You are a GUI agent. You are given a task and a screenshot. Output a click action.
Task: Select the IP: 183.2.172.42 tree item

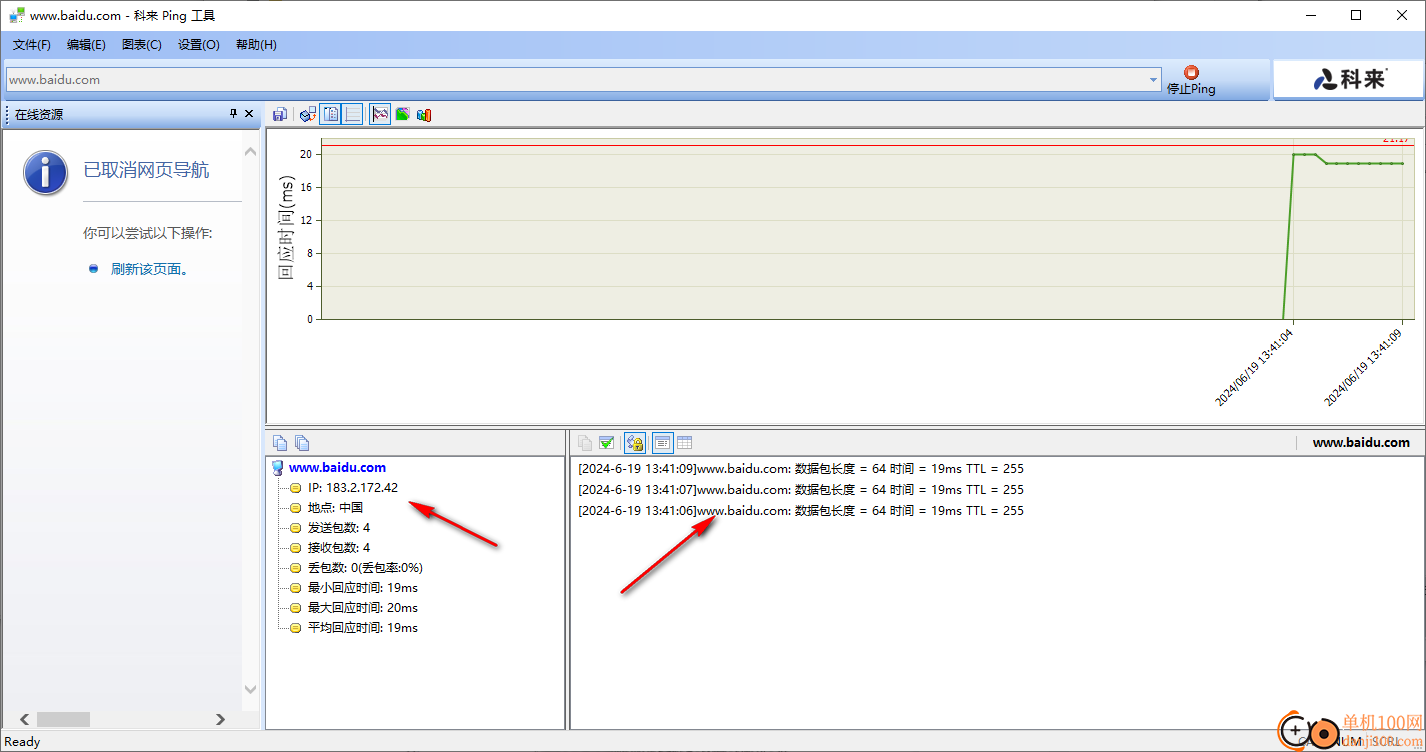353,488
